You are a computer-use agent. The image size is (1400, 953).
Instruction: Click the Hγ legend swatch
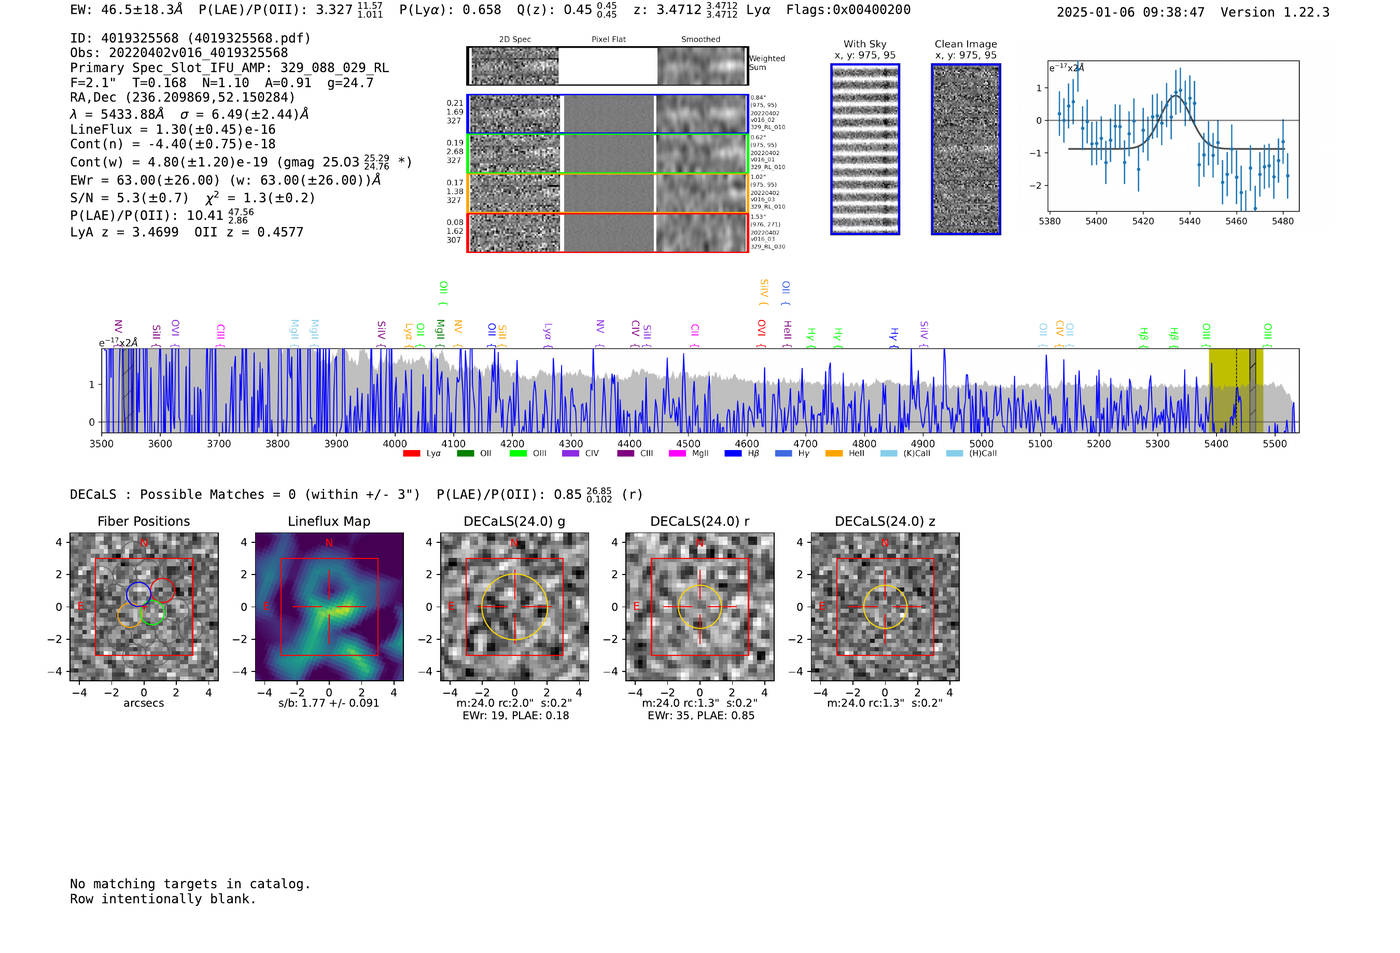(783, 453)
